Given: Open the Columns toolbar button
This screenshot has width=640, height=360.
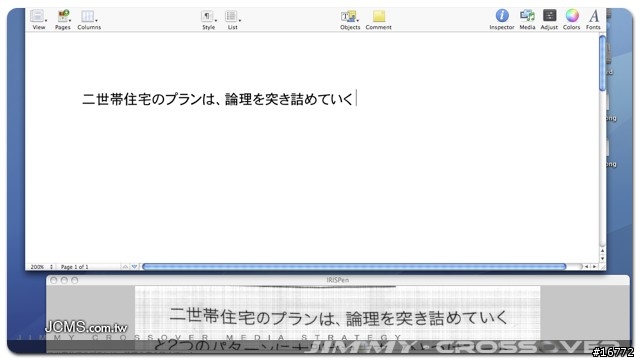Looking at the screenshot, I should pyautogui.click(x=89, y=19).
